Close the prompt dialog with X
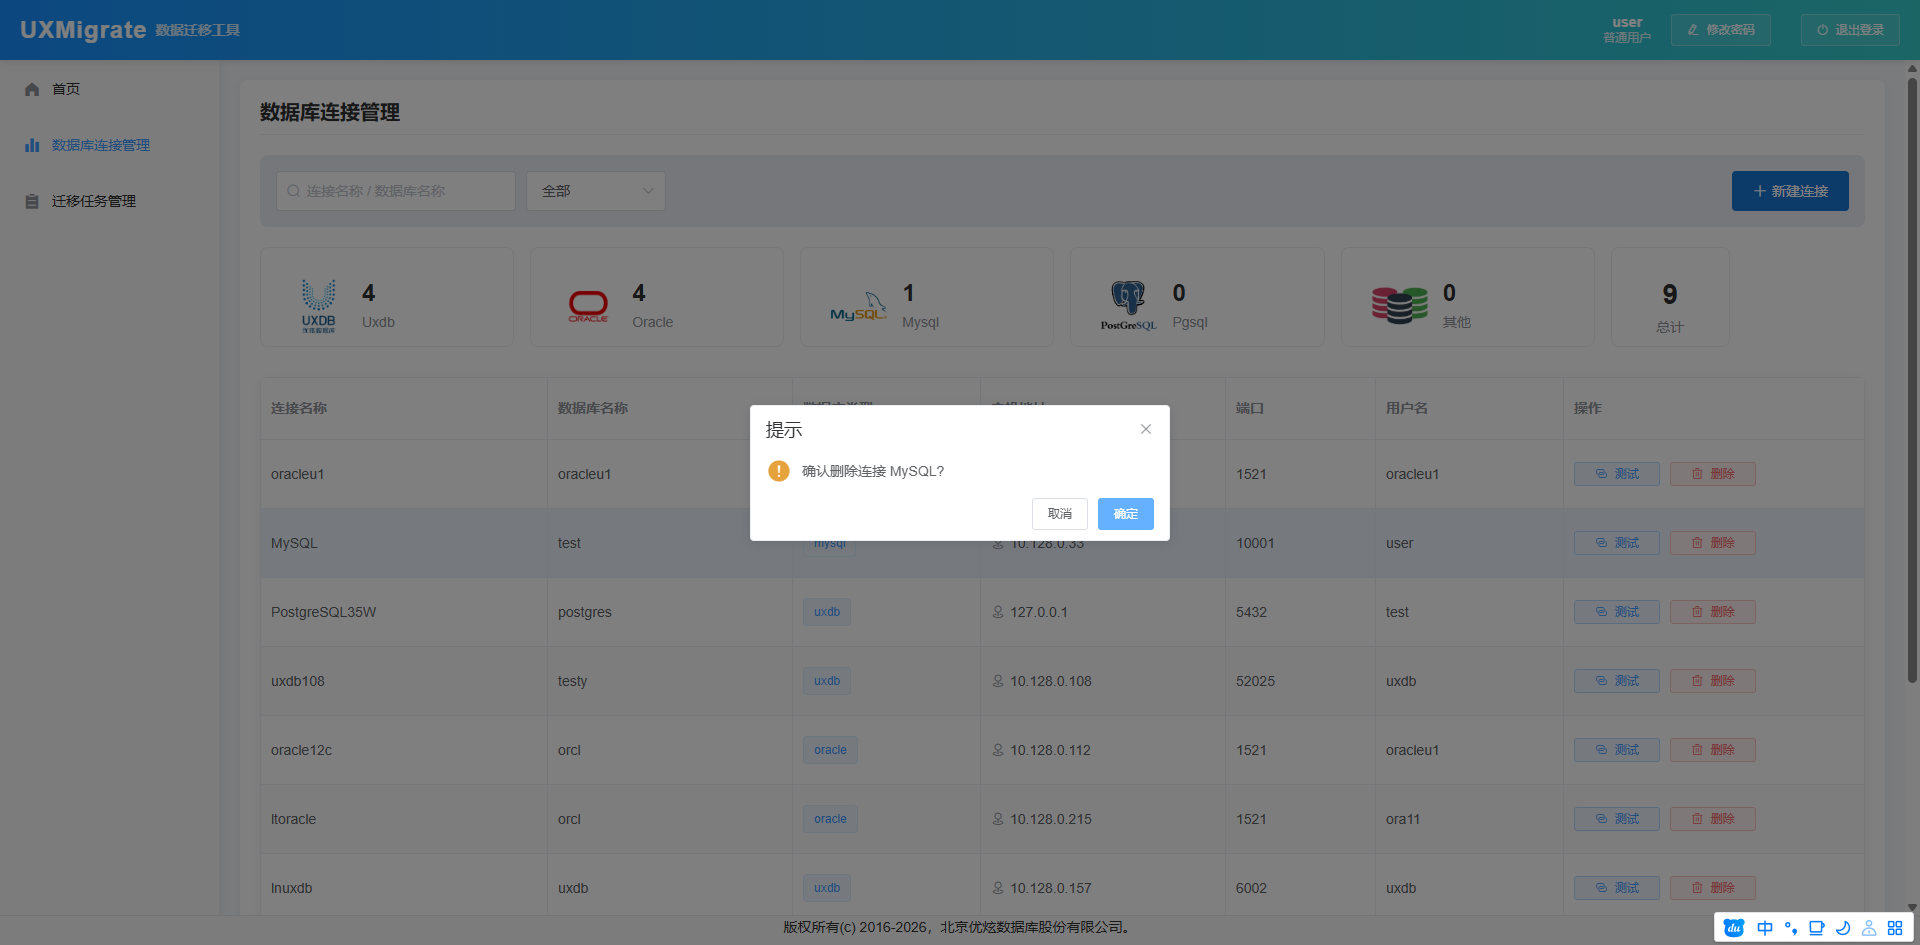This screenshot has height=945, width=1920. pyautogui.click(x=1146, y=429)
